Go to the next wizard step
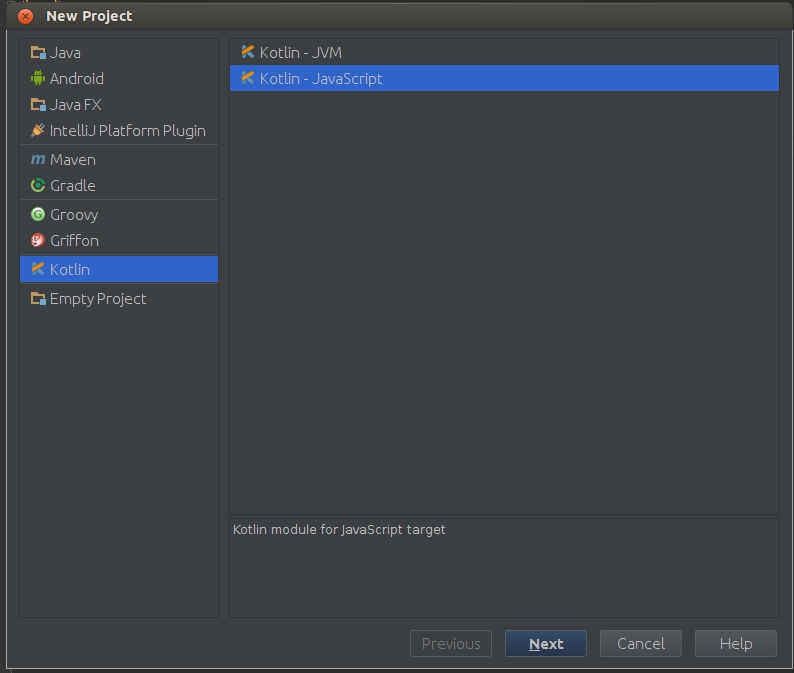Viewport: 794px width, 673px height. click(x=546, y=644)
